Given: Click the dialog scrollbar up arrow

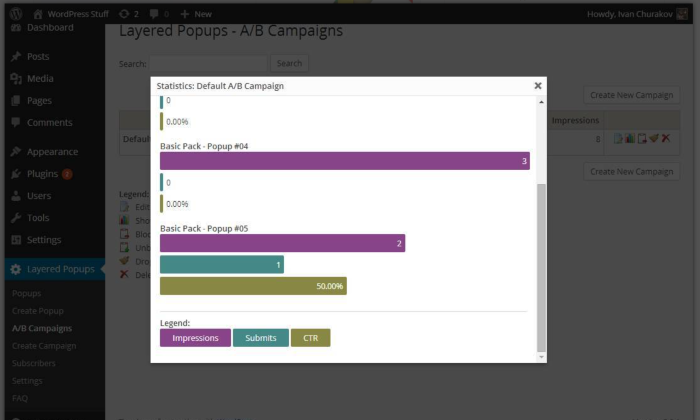Looking at the screenshot, I should click(x=541, y=102).
